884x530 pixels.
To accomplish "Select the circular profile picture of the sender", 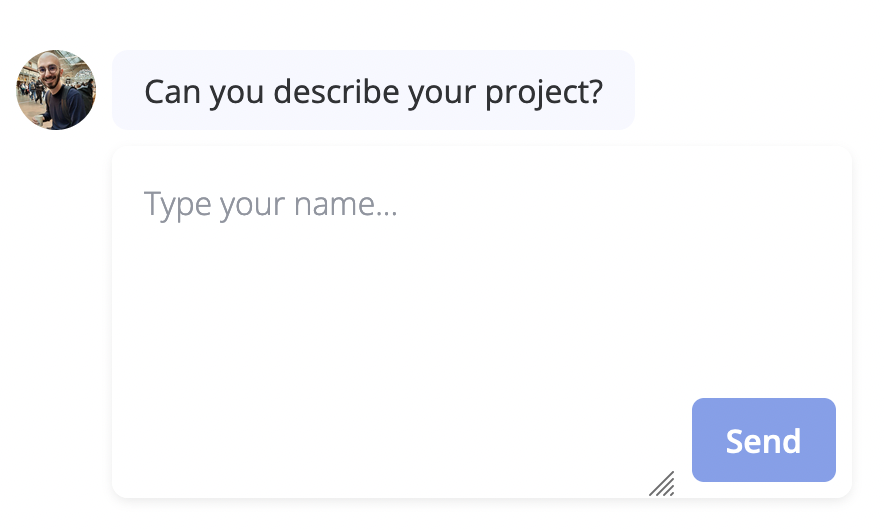I will click(x=56, y=90).
